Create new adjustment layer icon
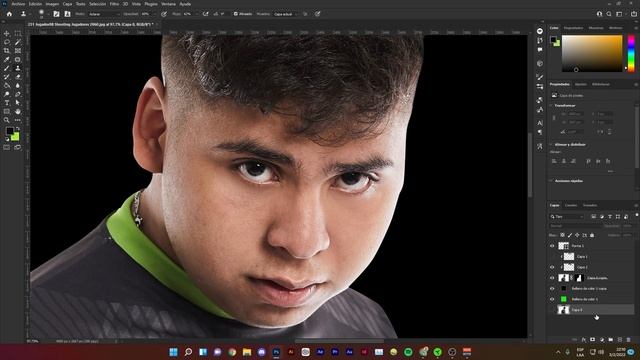 pyautogui.click(x=602, y=340)
